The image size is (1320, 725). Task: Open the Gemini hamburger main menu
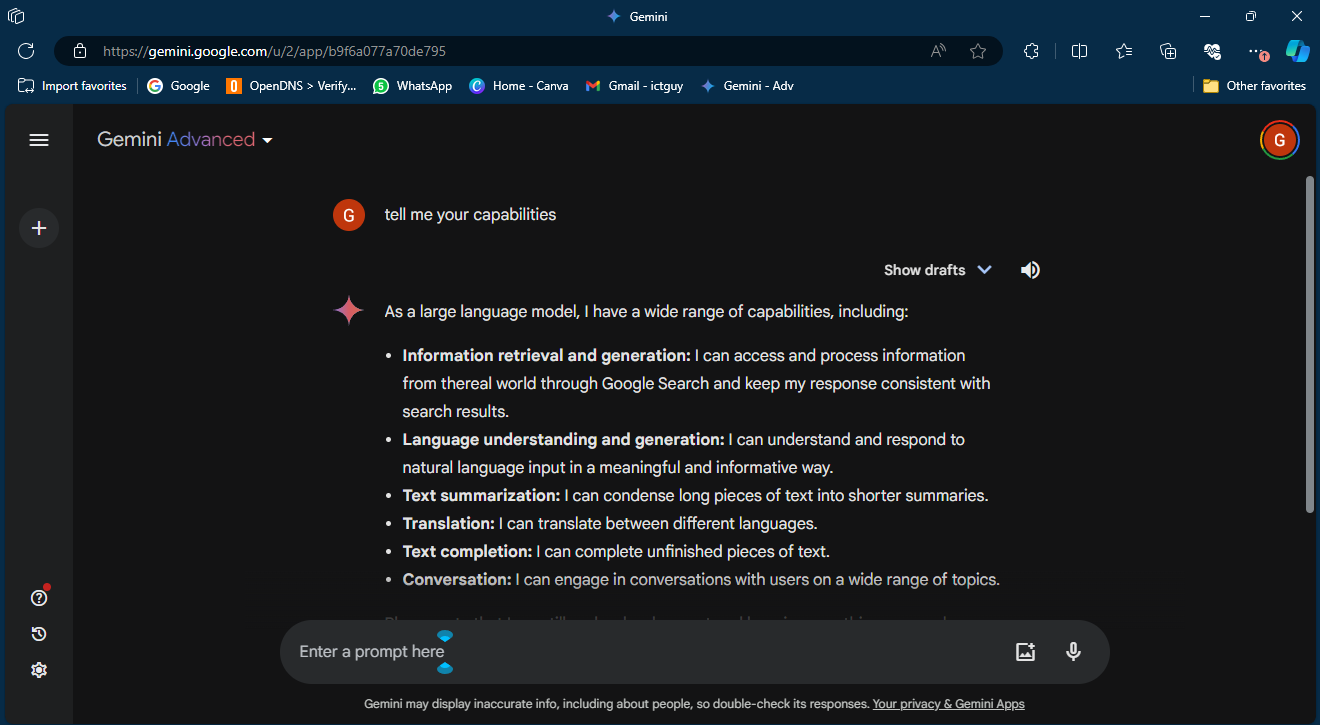(x=39, y=140)
